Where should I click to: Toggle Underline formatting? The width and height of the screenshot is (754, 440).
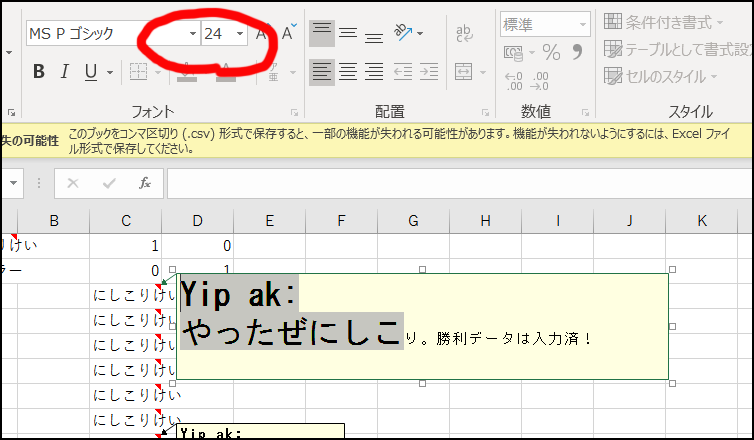(x=90, y=72)
